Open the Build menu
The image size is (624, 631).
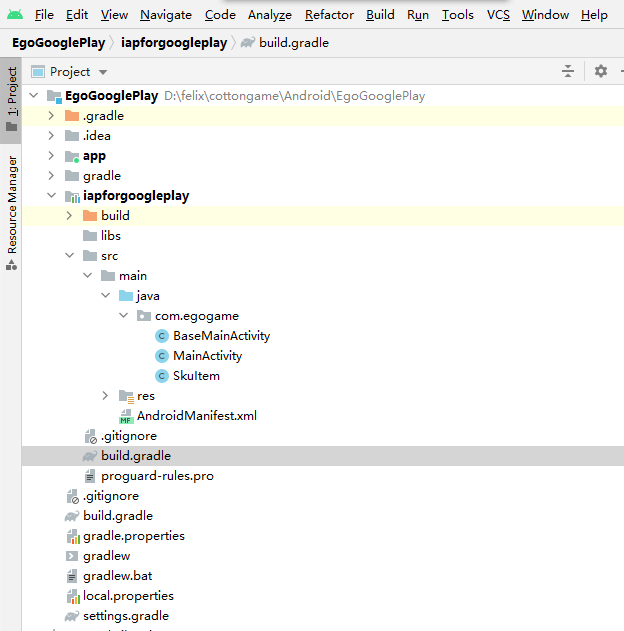[x=380, y=15]
